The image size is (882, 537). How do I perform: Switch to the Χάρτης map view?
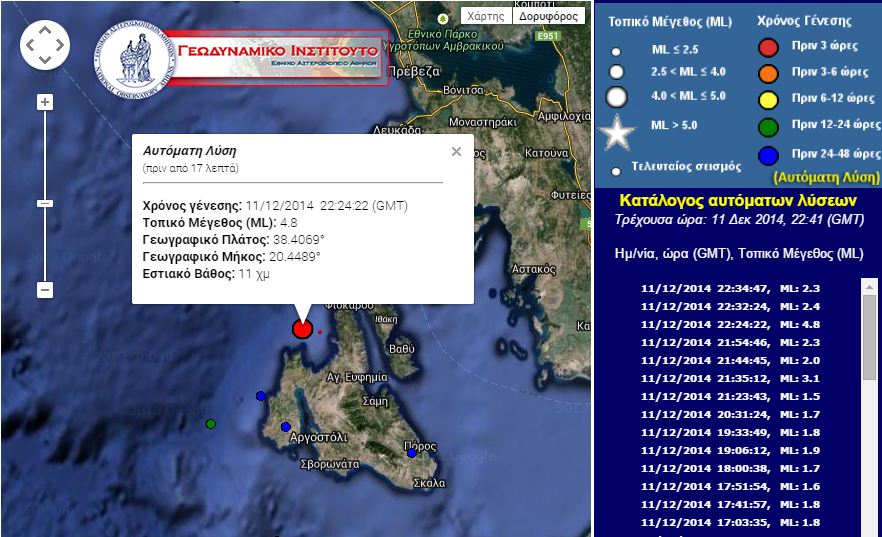pos(486,16)
